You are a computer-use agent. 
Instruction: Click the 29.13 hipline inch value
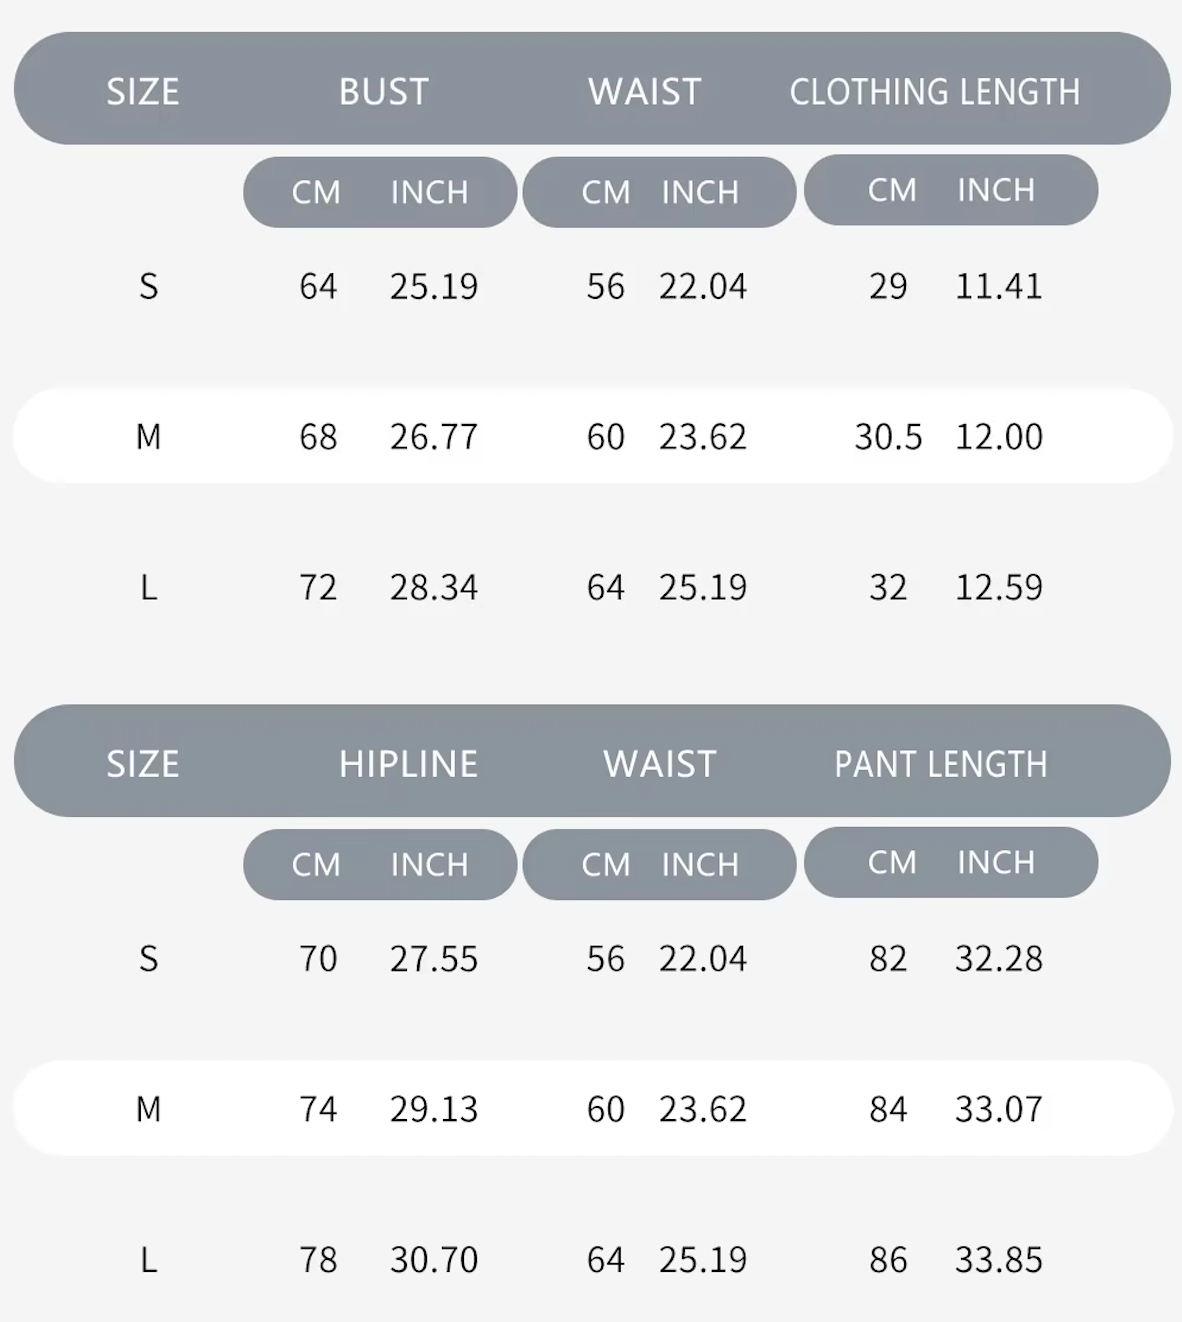[x=434, y=1109]
